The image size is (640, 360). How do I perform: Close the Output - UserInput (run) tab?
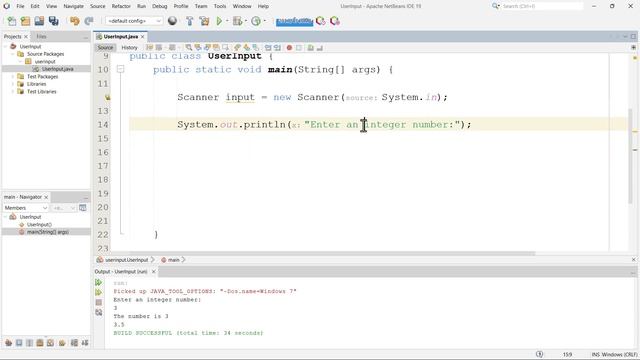(x=153, y=271)
